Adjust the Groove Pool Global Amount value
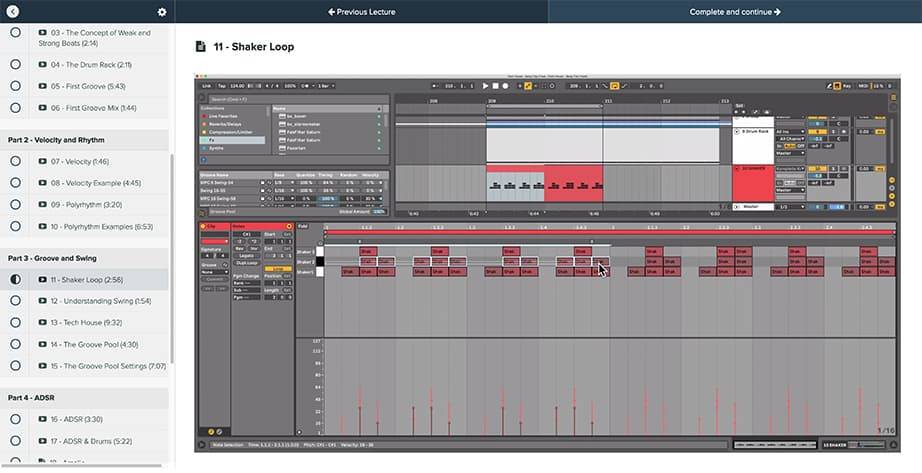 pyautogui.click(x=379, y=212)
